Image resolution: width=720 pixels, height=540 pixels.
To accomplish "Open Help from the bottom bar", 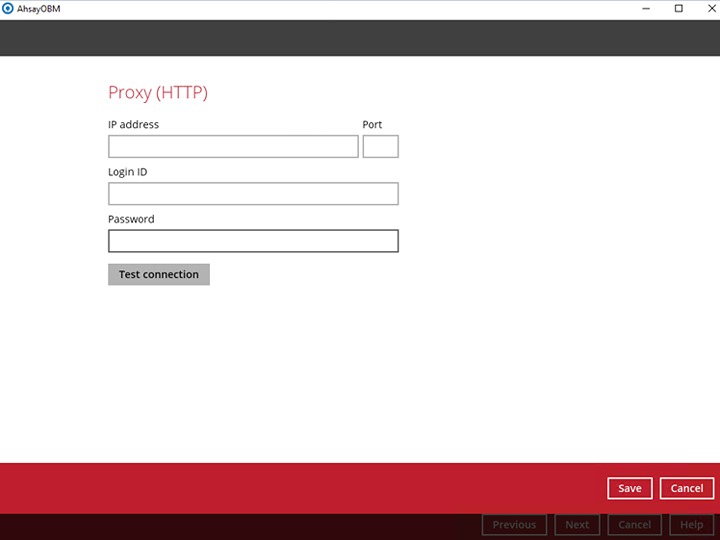I will [692, 525].
